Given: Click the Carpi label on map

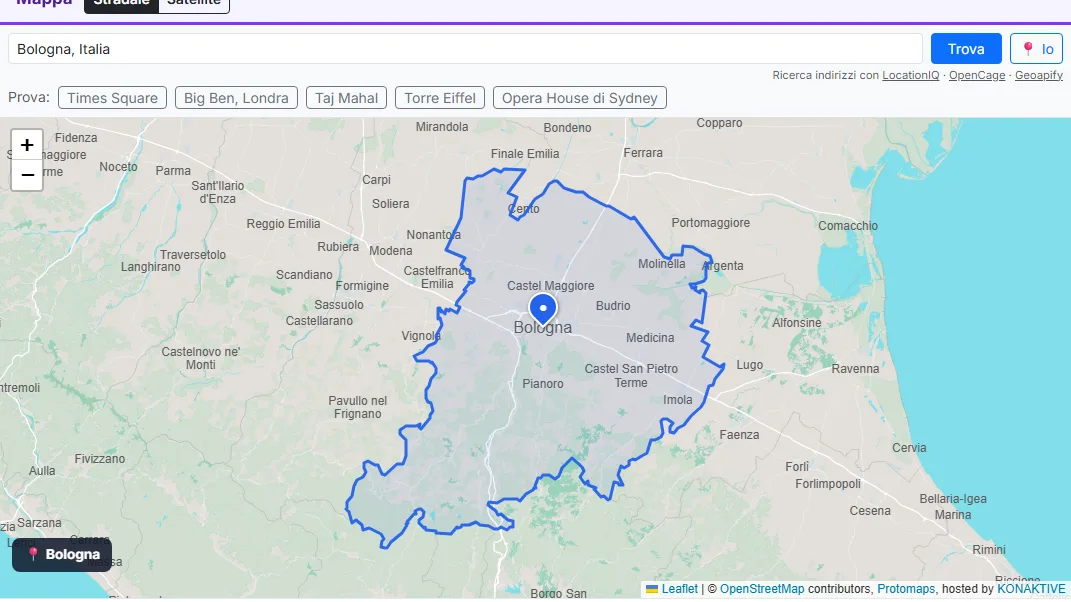Looking at the screenshot, I should (x=376, y=180).
